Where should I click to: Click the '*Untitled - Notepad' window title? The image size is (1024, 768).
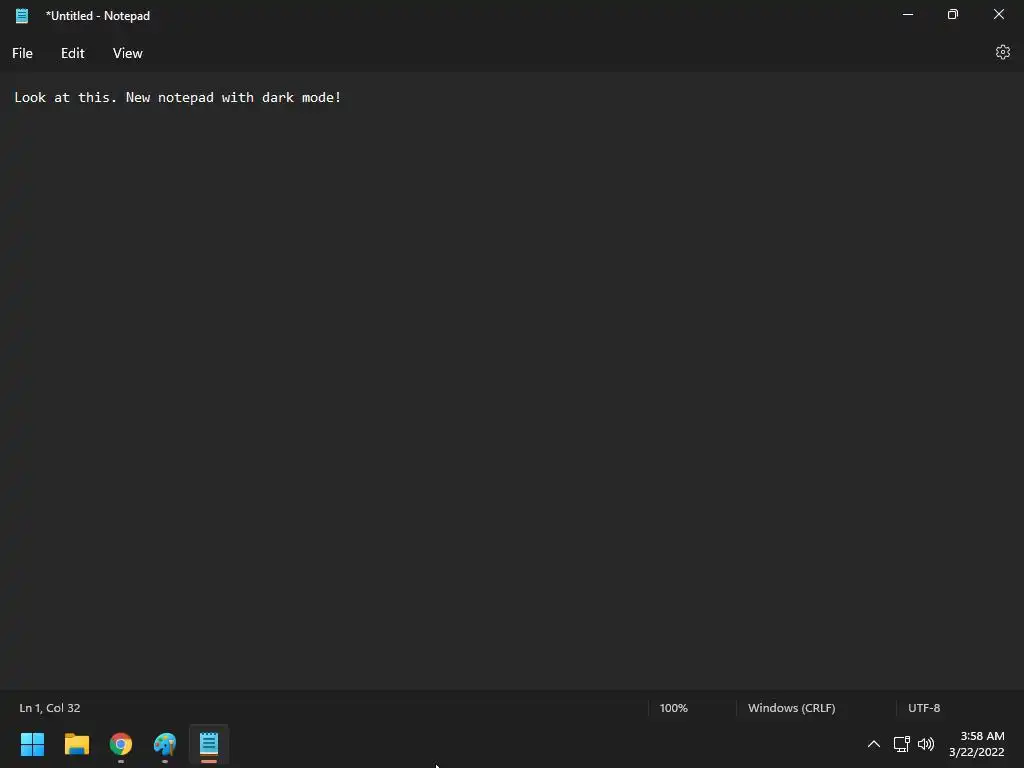pyautogui.click(x=98, y=16)
